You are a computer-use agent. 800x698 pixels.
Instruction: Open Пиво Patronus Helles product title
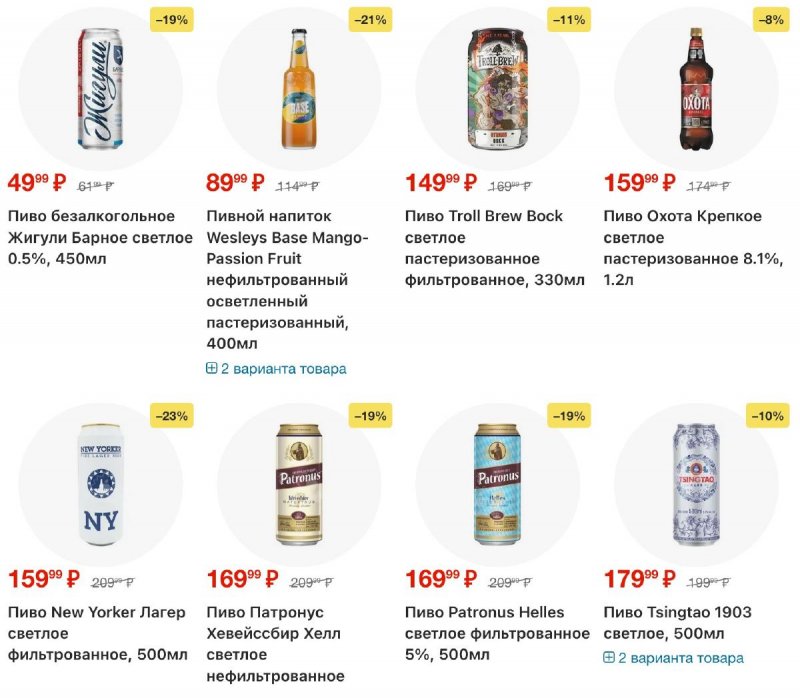[497, 633]
